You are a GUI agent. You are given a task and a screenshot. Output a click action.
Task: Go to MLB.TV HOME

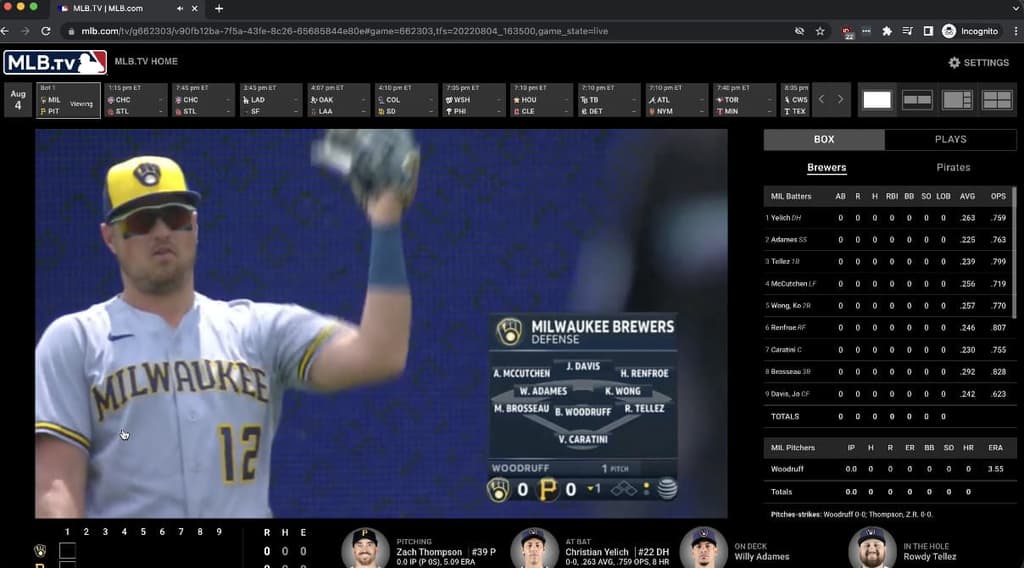[x=146, y=61]
